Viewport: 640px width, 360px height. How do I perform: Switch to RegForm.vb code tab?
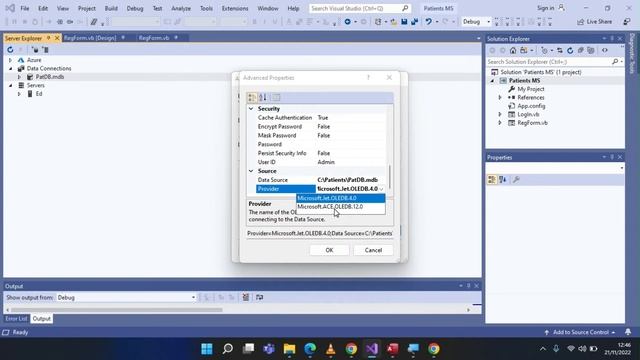click(154, 38)
